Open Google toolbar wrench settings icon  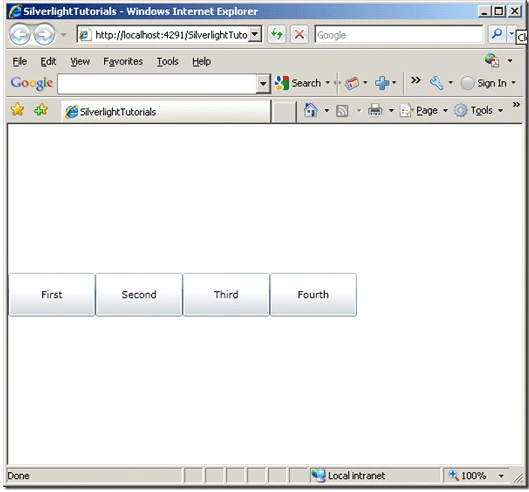[437, 83]
